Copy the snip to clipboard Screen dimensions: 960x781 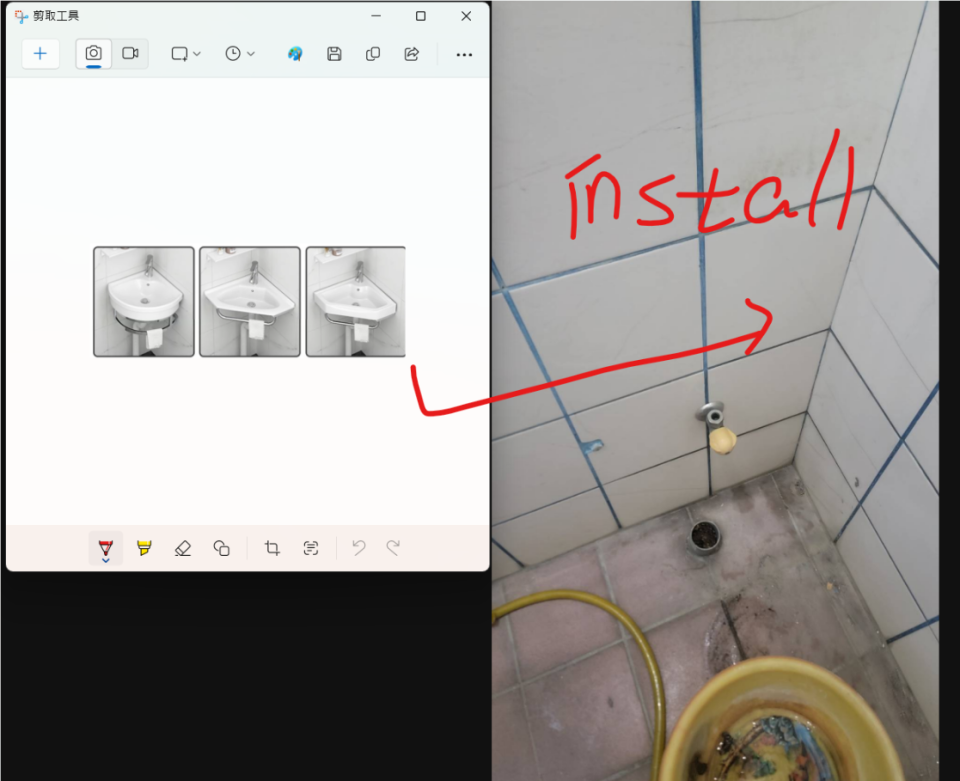tap(373, 54)
